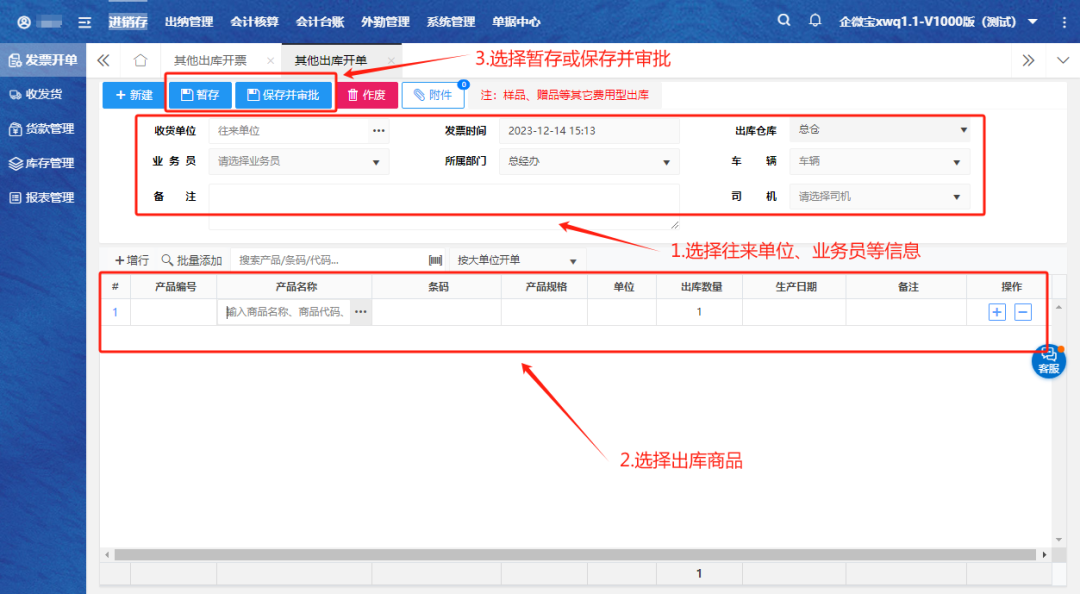Open the 业务员 dropdown
This screenshot has height=594, width=1080.
pyautogui.click(x=299, y=162)
